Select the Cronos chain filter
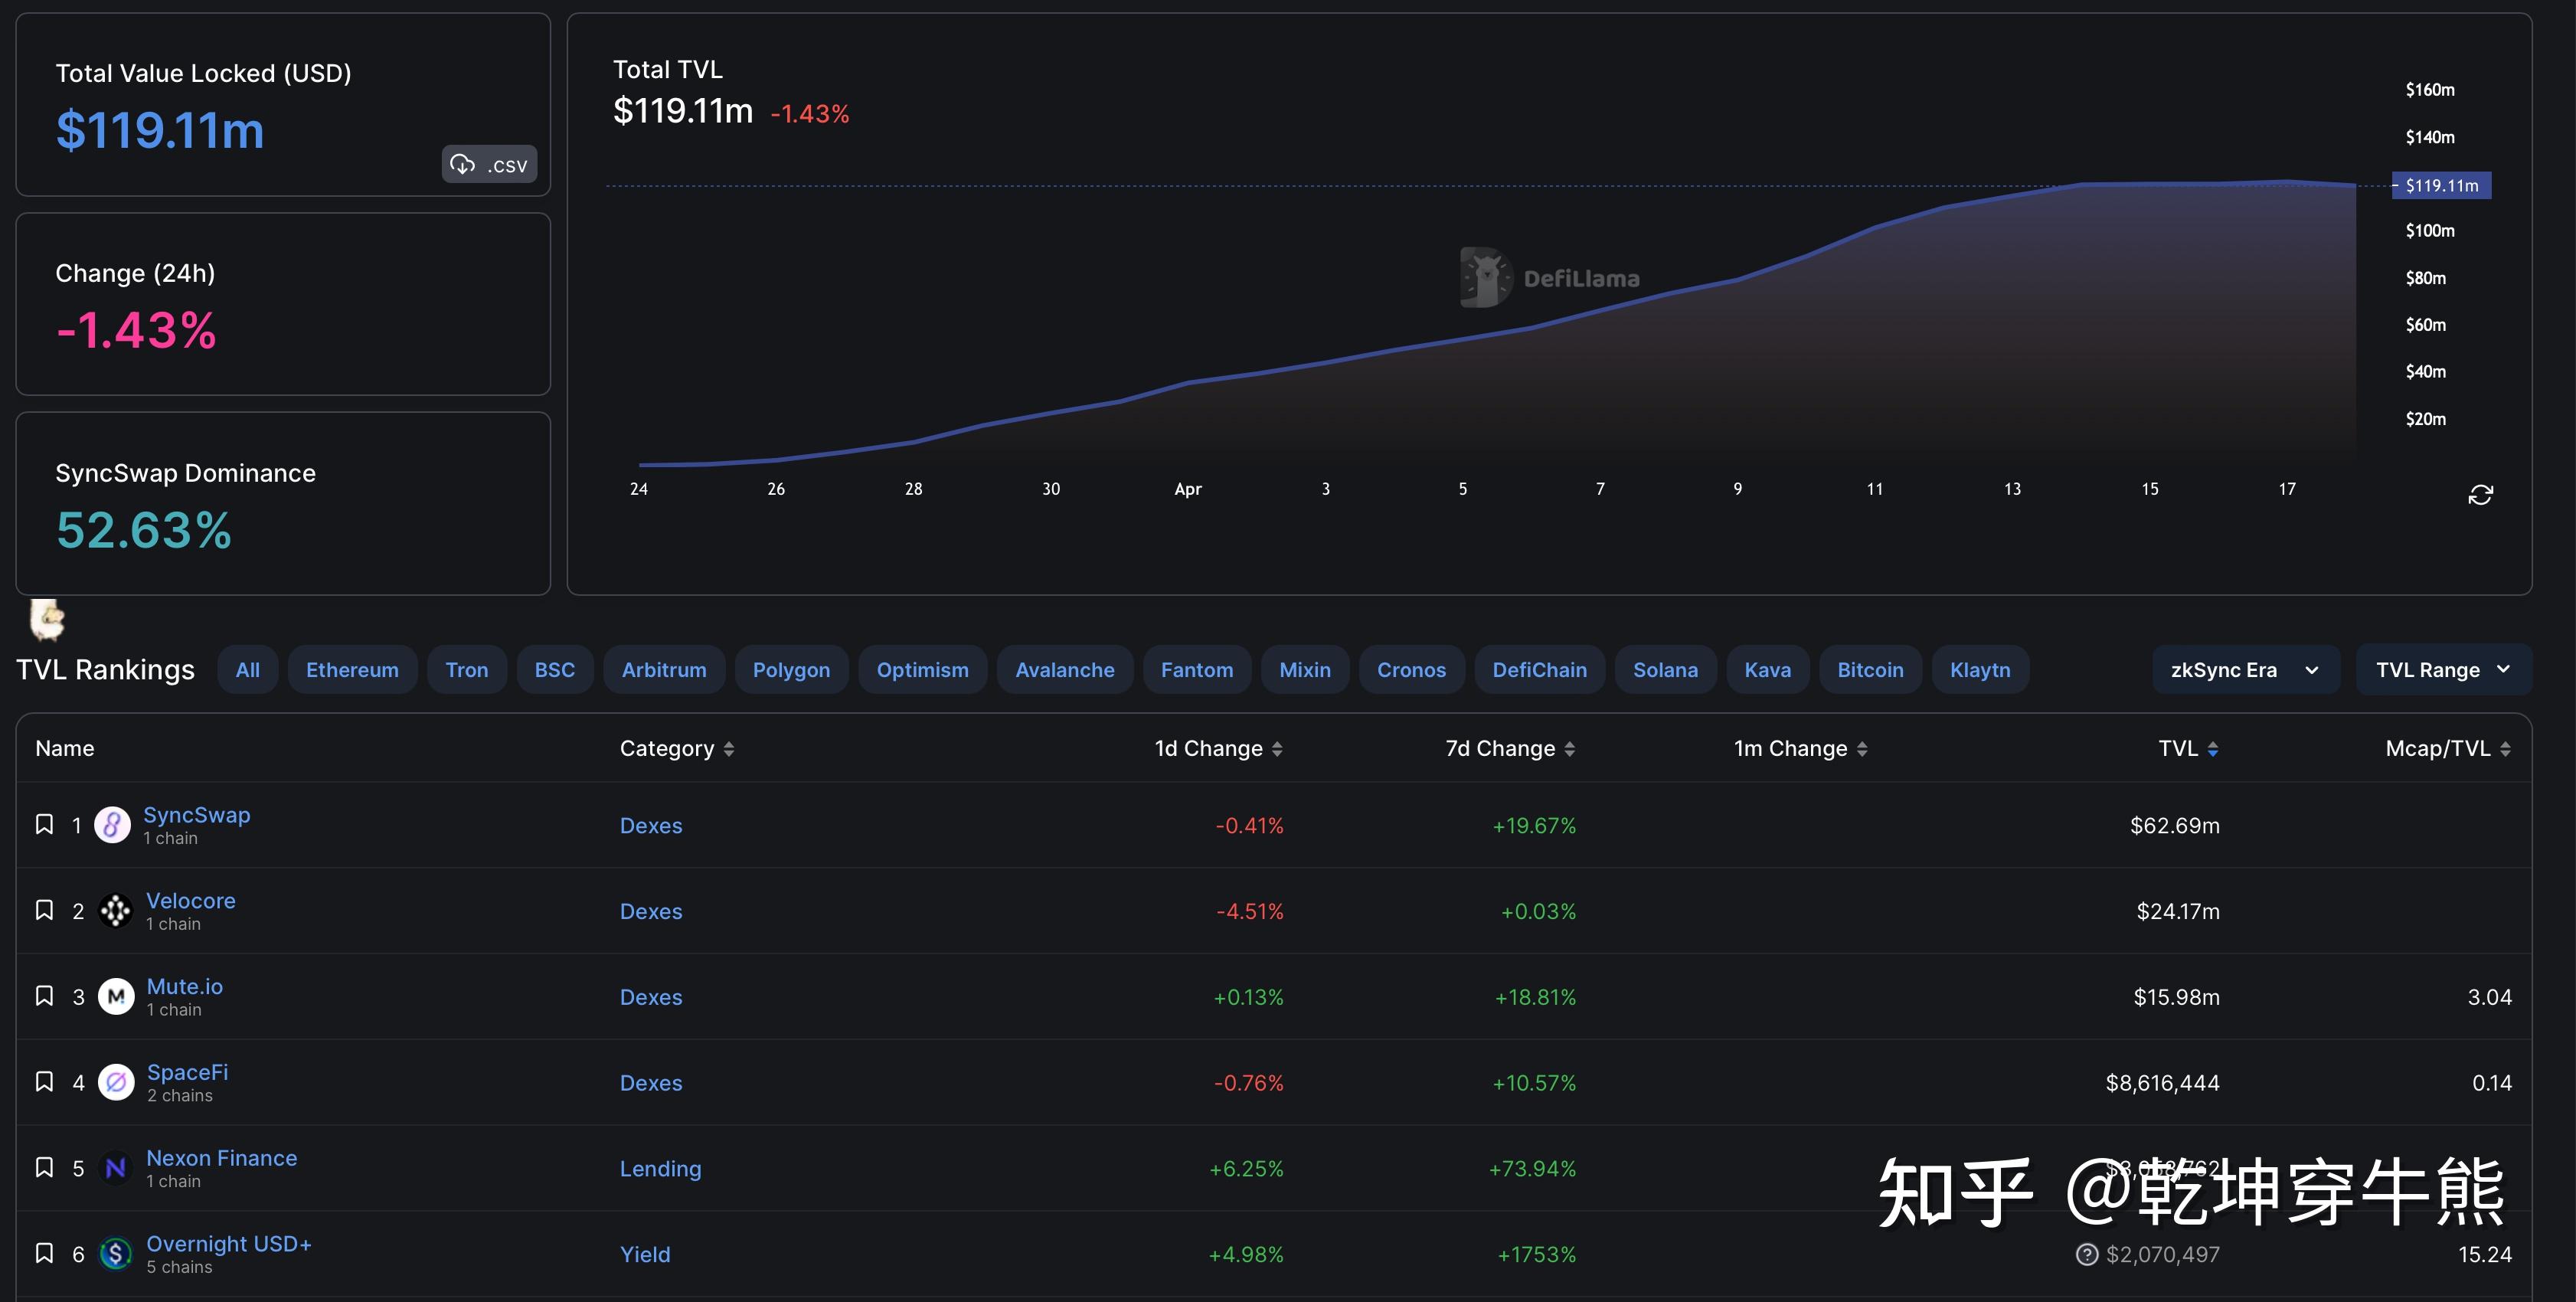Image resolution: width=2576 pixels, height=1302 pixels. tap(1411, 670)
